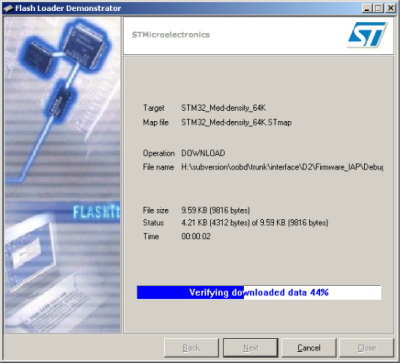Click the file name path text
Image resolution: width=400 pixels, height=363 pixels.
(x=282, y=167)
